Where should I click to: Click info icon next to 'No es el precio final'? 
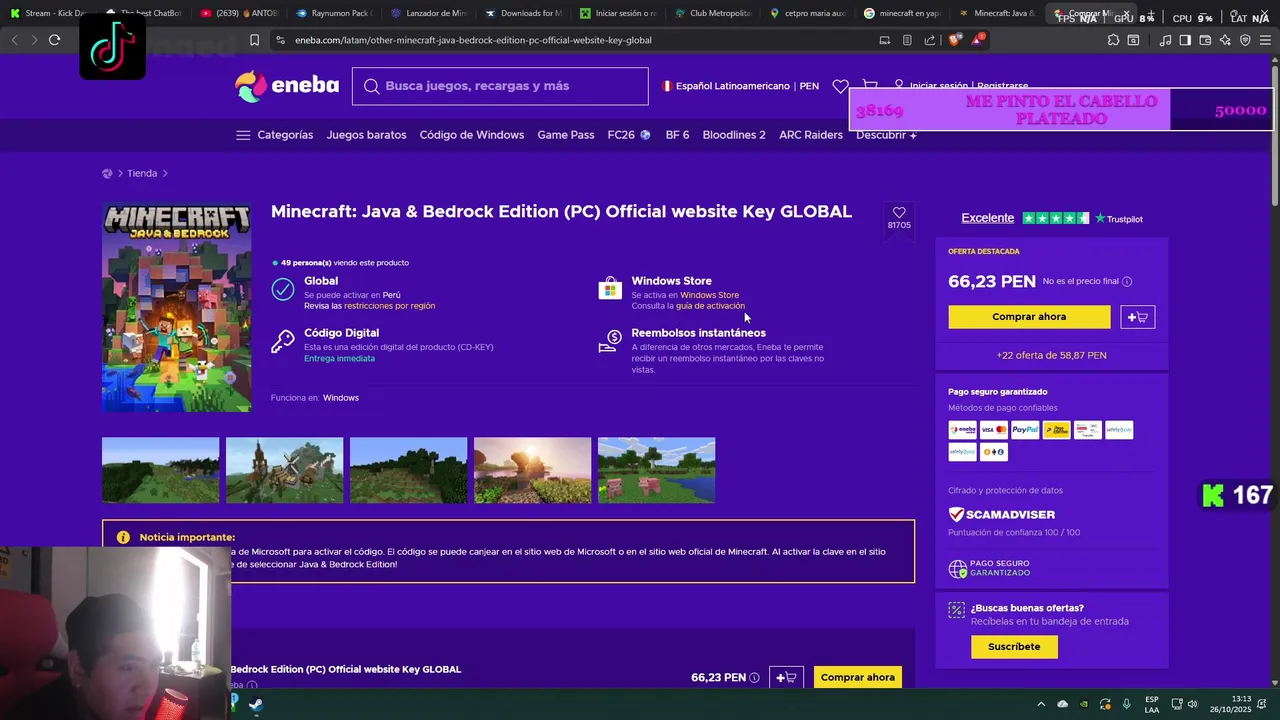(1127, 282)
